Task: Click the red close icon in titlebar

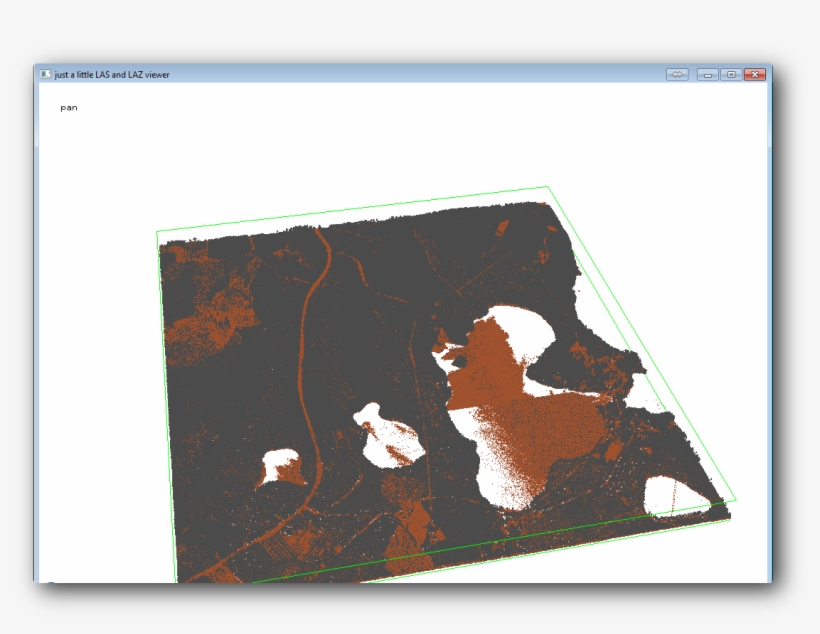Action: tap(755, 73)
